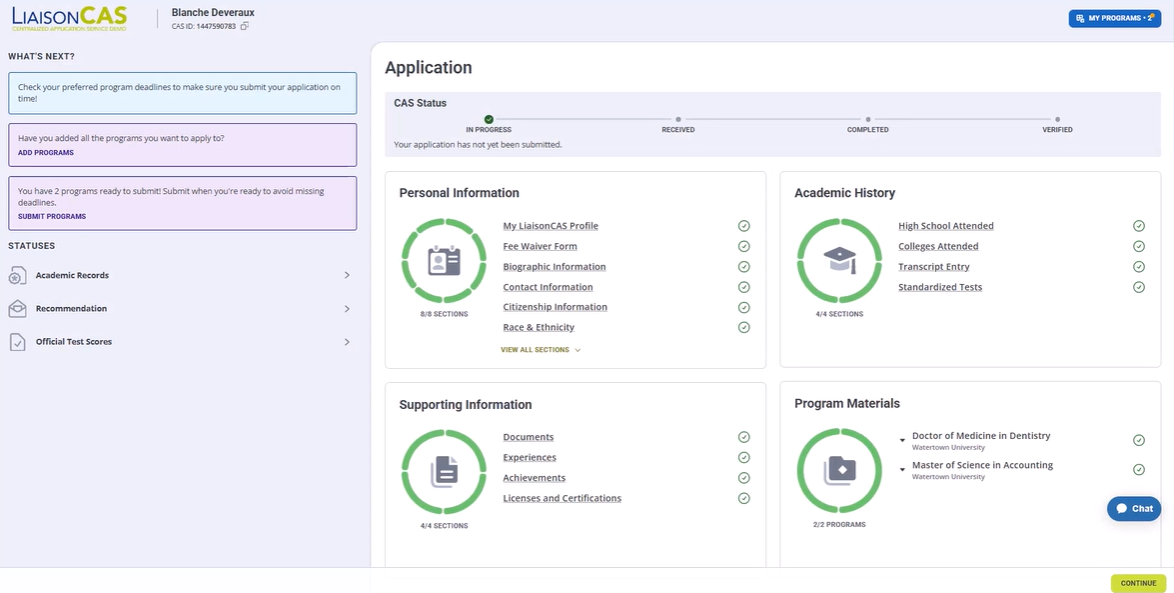The width and height of the screenshot is (1174, 593).
Task: Click the Official Test Scores document icon
Action: [x=17, y=342]
